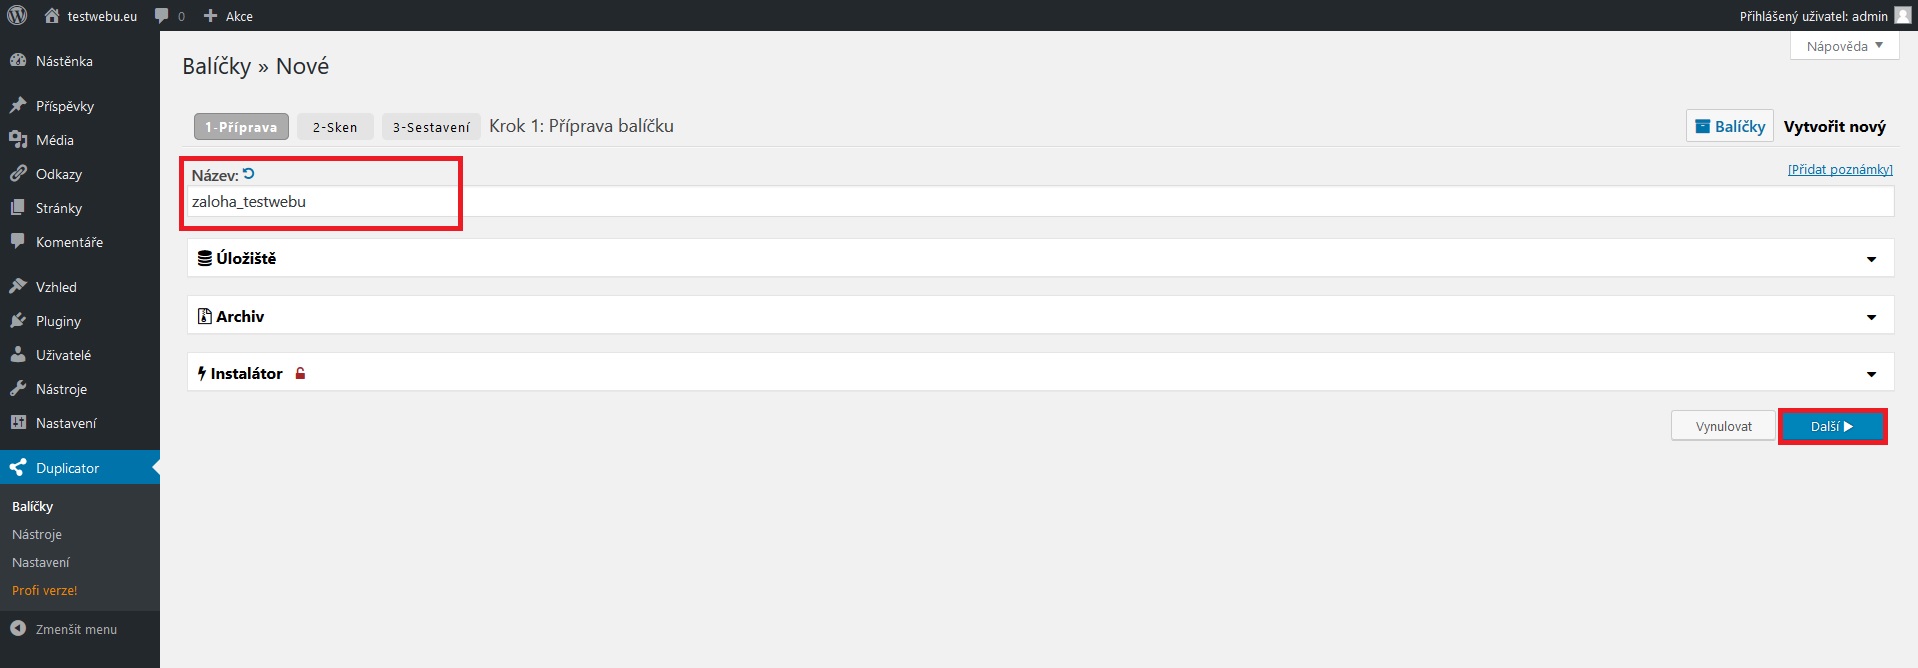Expand the Instalátor section arrow
The width and height of the screenshot is (1918, 668).
coord(1871,374)
